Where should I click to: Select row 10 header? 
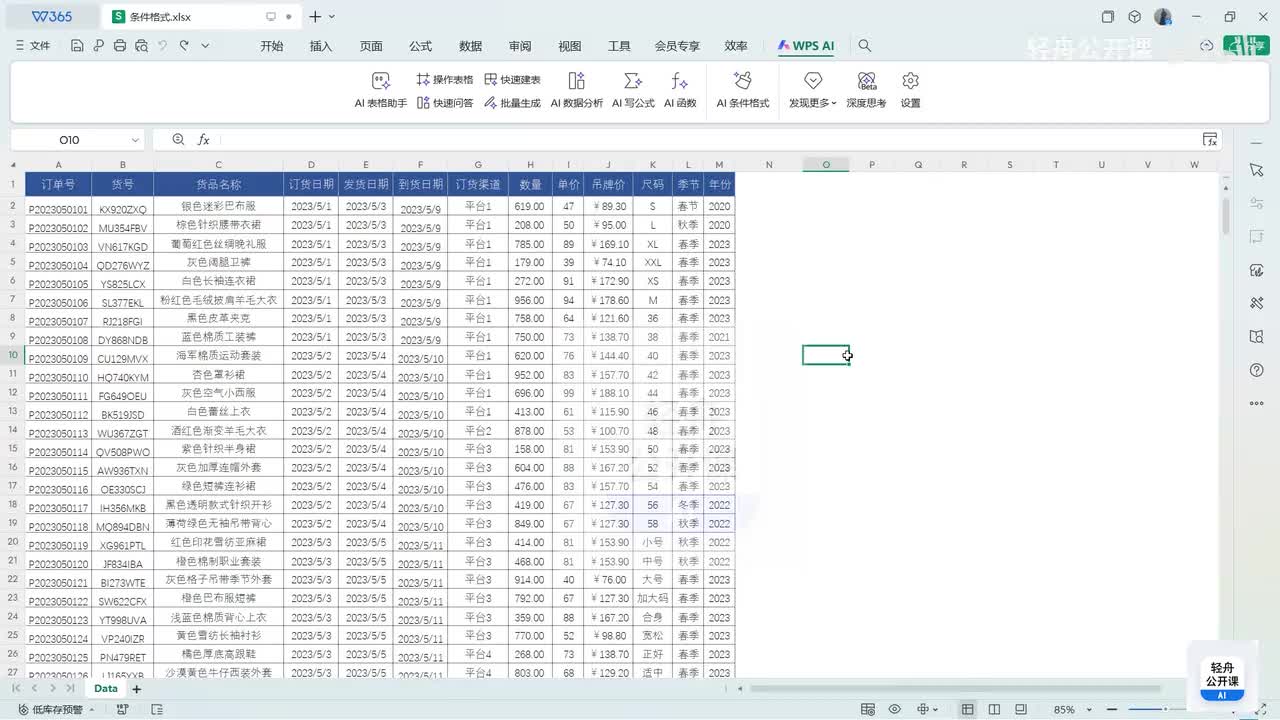click(x=13, y=355)
